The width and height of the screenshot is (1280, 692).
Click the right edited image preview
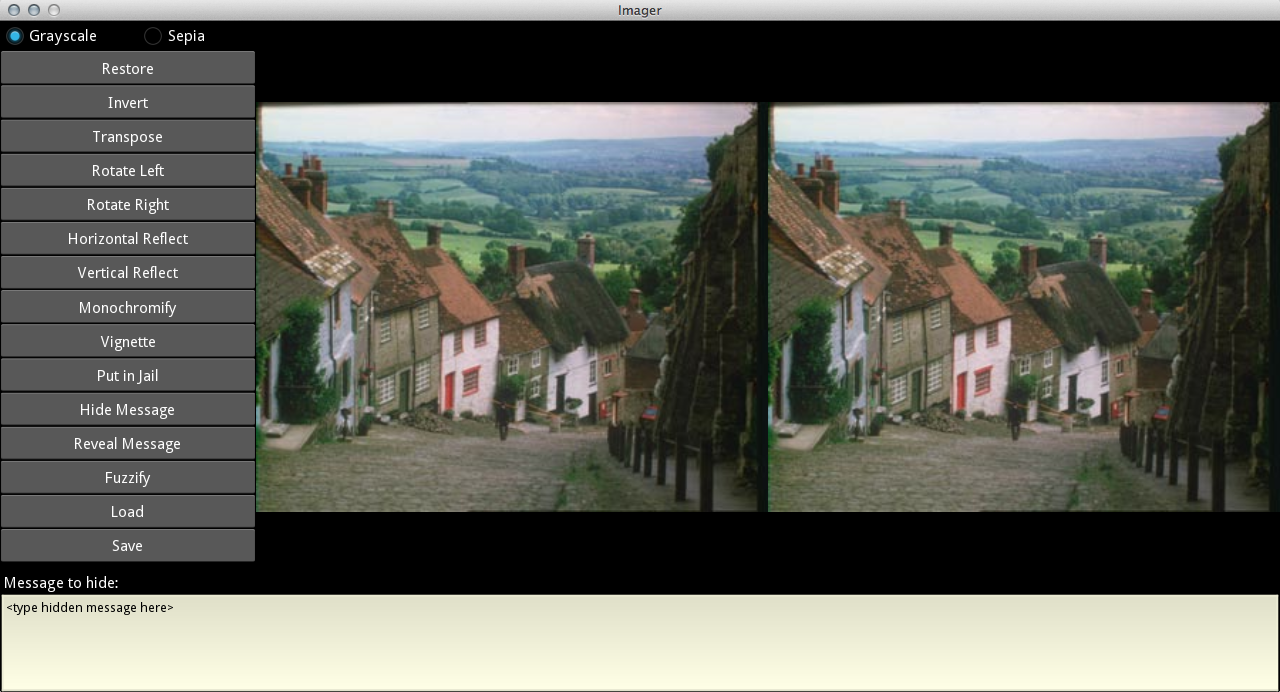click(x=1018, y=308)
